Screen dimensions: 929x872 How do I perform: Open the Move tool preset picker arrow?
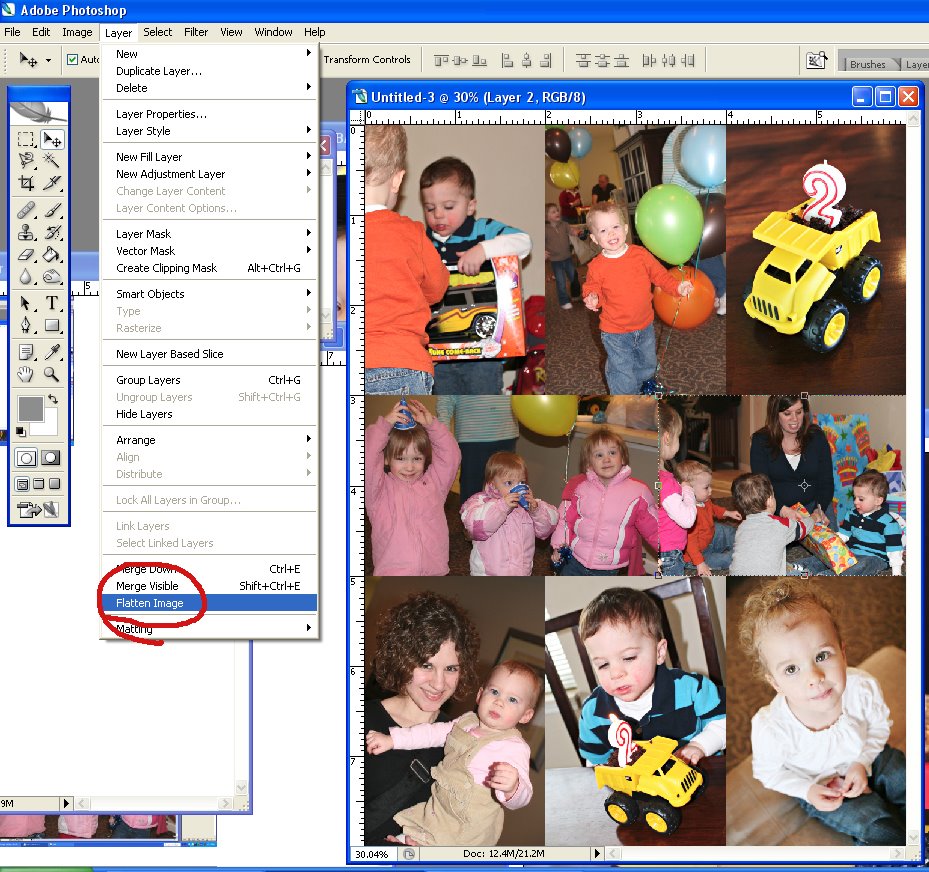pos(47,61)
